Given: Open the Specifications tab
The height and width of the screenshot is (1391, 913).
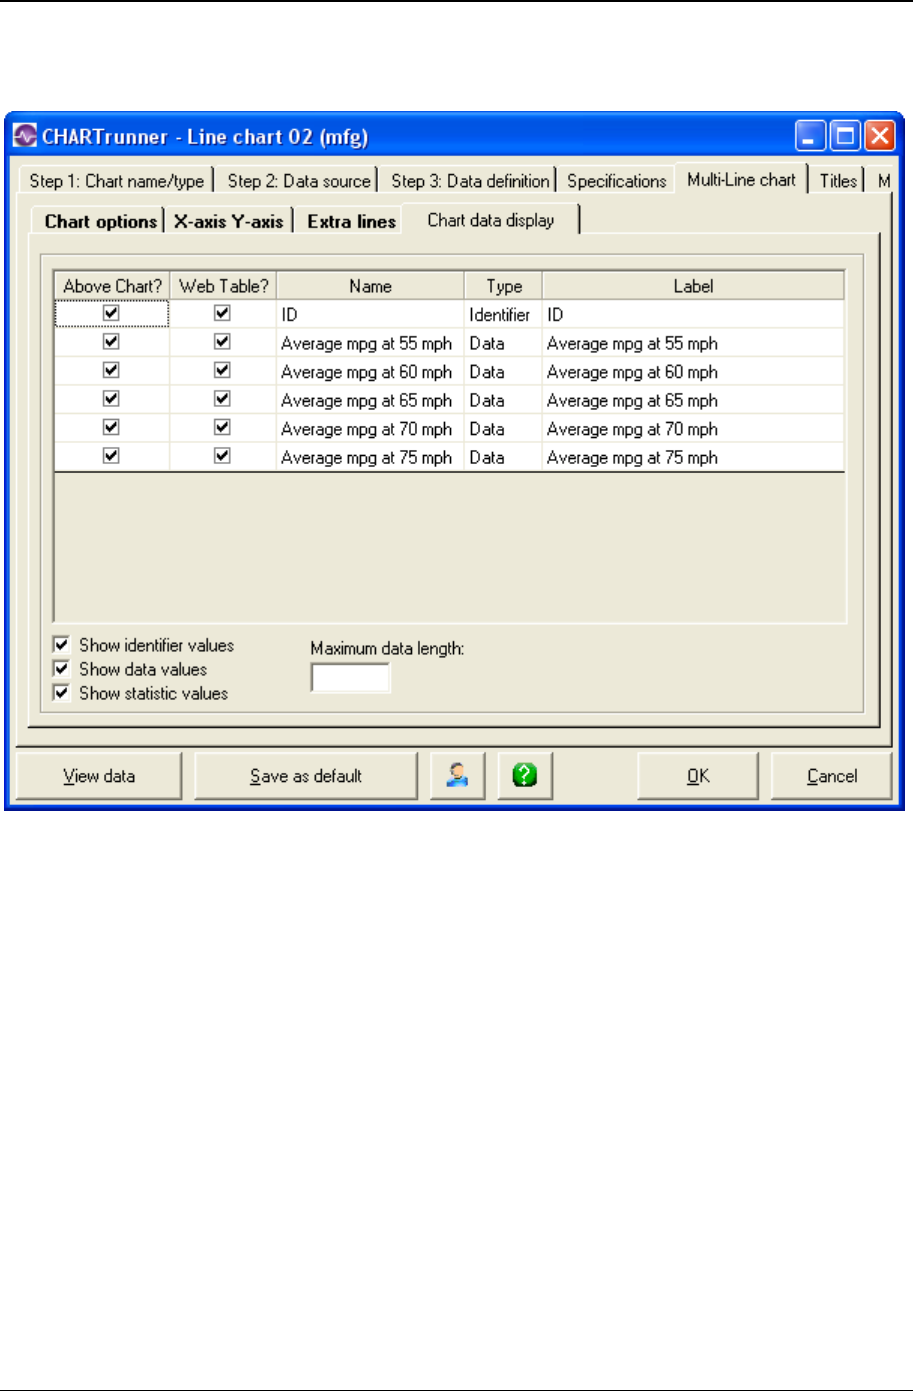Looking at the screenshot, I should tap(616, 181).
